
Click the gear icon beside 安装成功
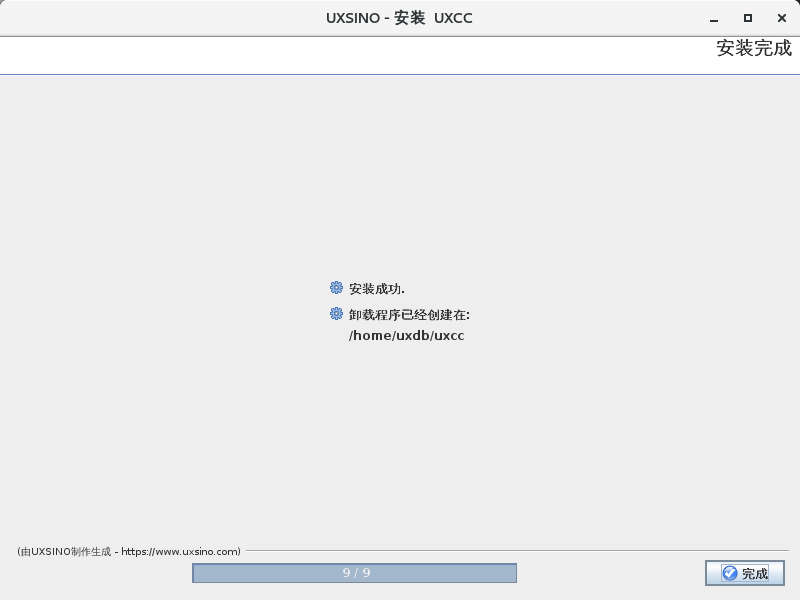336,288
